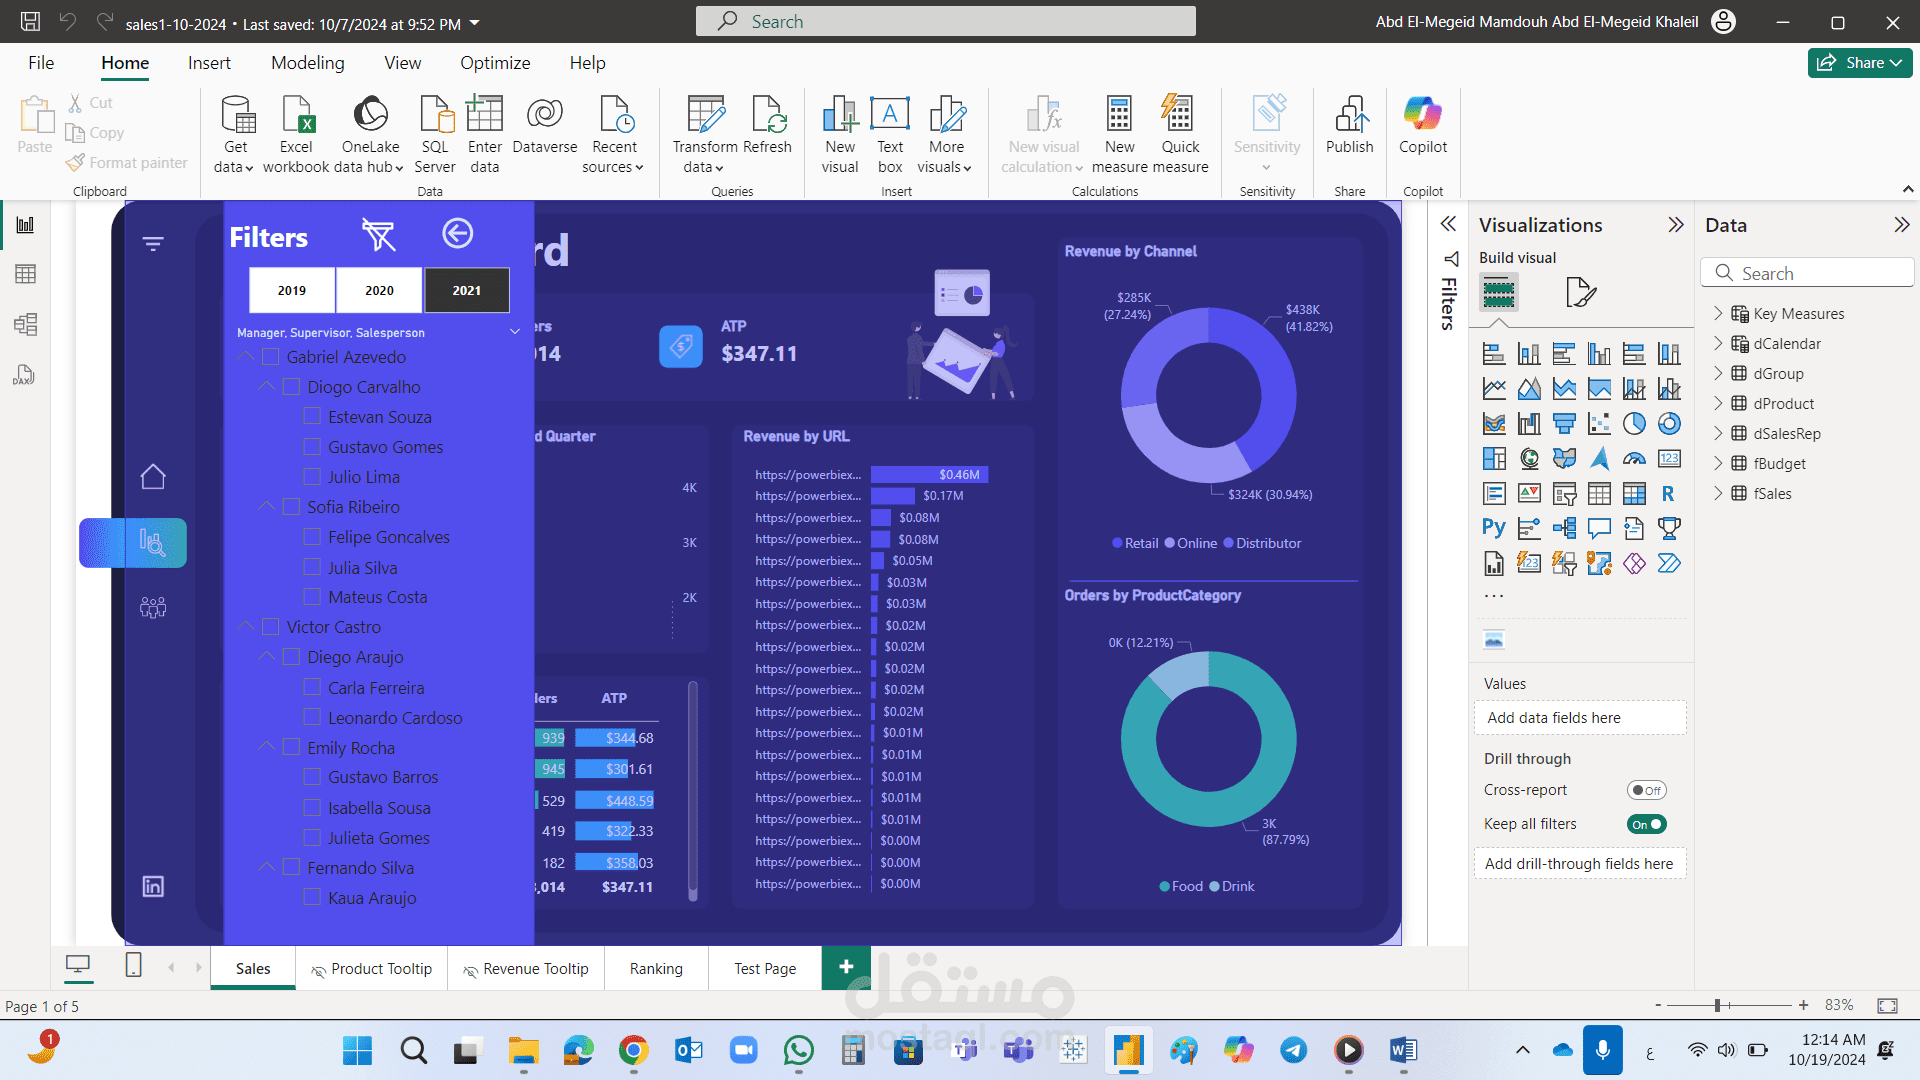Expand the fSales table

pos(1718,493)
